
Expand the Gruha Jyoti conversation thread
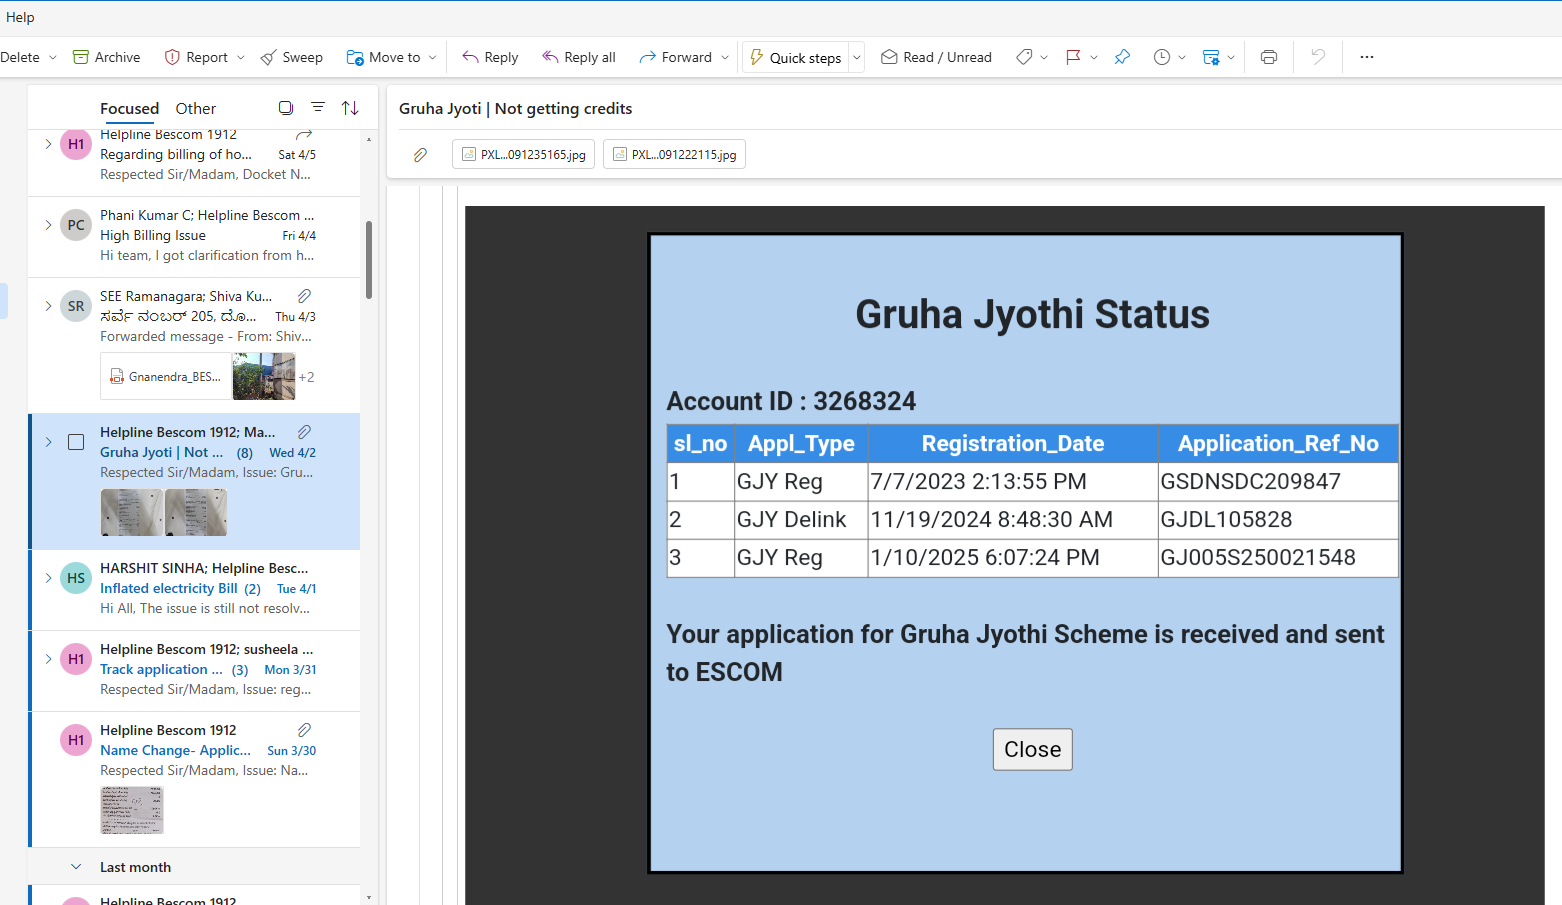[48, 442]
